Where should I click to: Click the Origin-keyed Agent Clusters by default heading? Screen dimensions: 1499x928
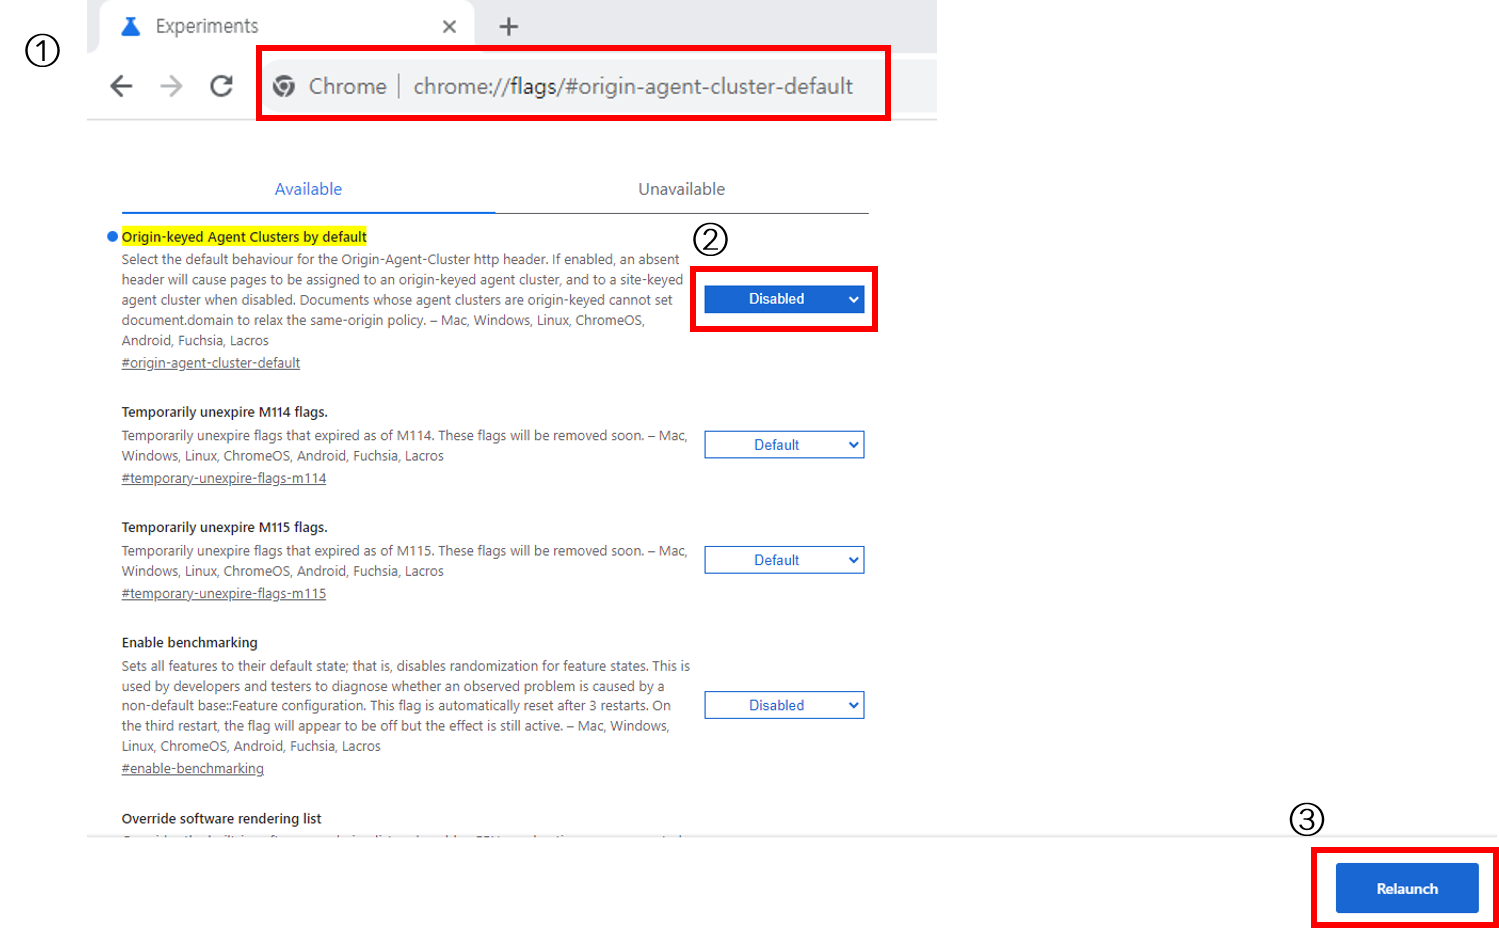[x=244, y=237]
